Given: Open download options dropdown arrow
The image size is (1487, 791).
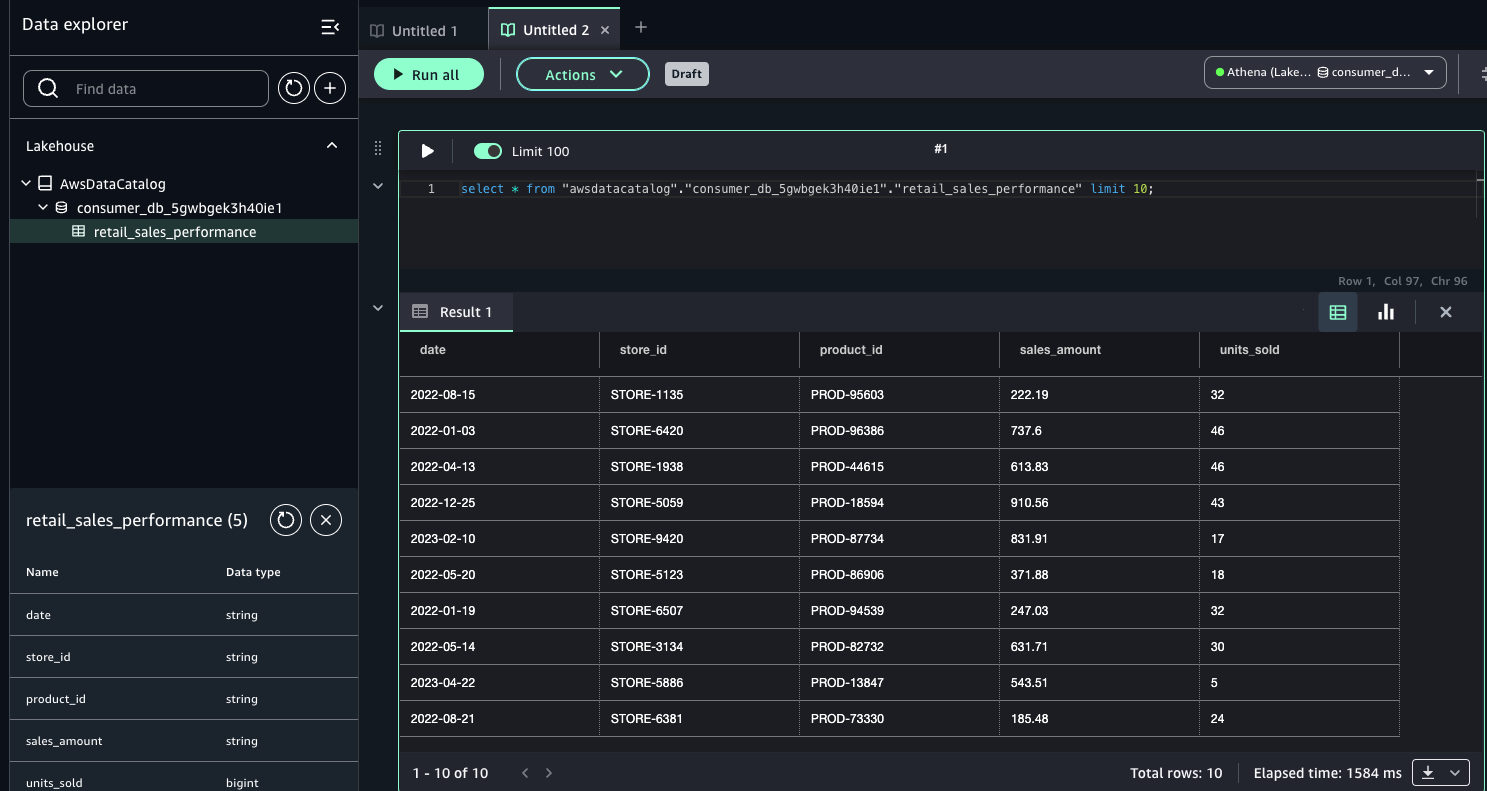Looking at the screenshot, I should click(x=1454, y=773).
